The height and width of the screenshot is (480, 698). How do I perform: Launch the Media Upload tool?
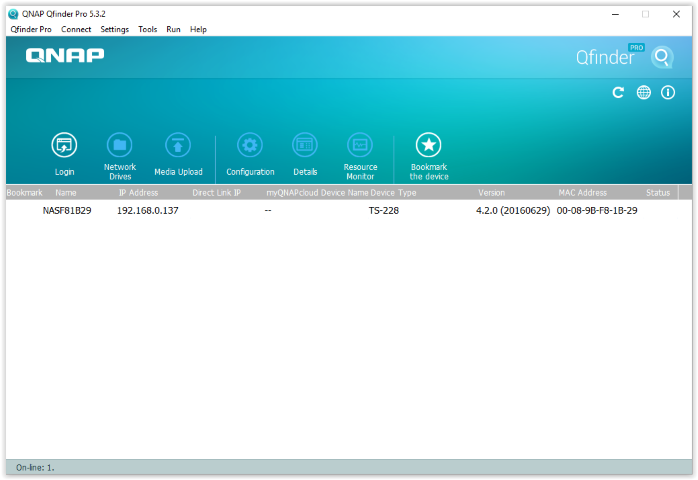click(178, 146)
